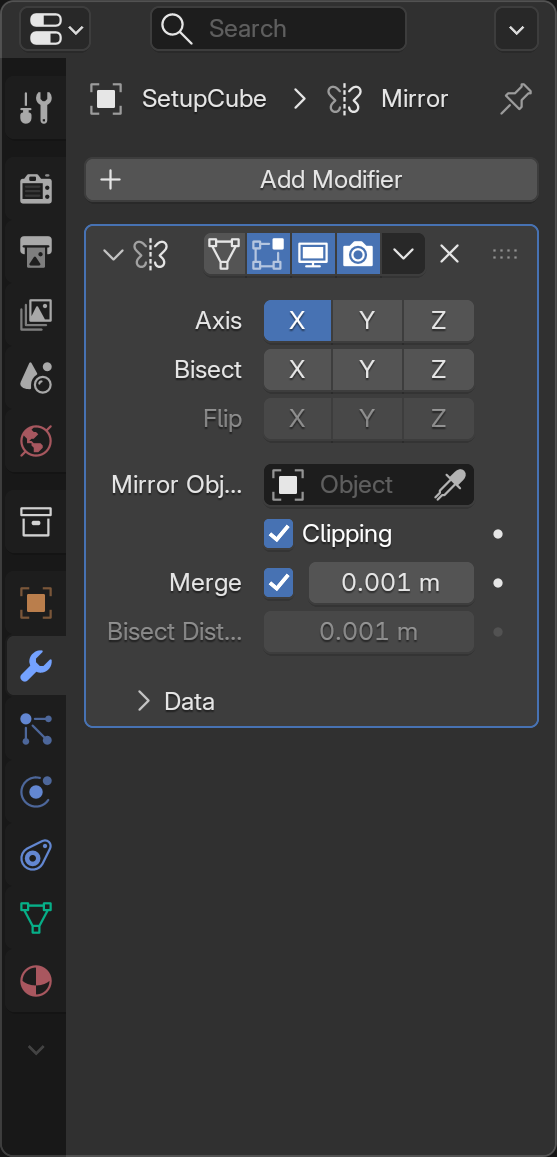Open the Output properties tab
Viewport: 557px width, 1157px height.
coord(35,252)
